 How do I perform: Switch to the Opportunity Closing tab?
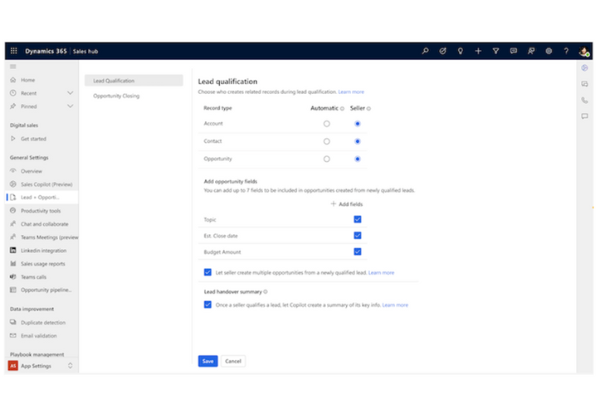pos(117,96)
